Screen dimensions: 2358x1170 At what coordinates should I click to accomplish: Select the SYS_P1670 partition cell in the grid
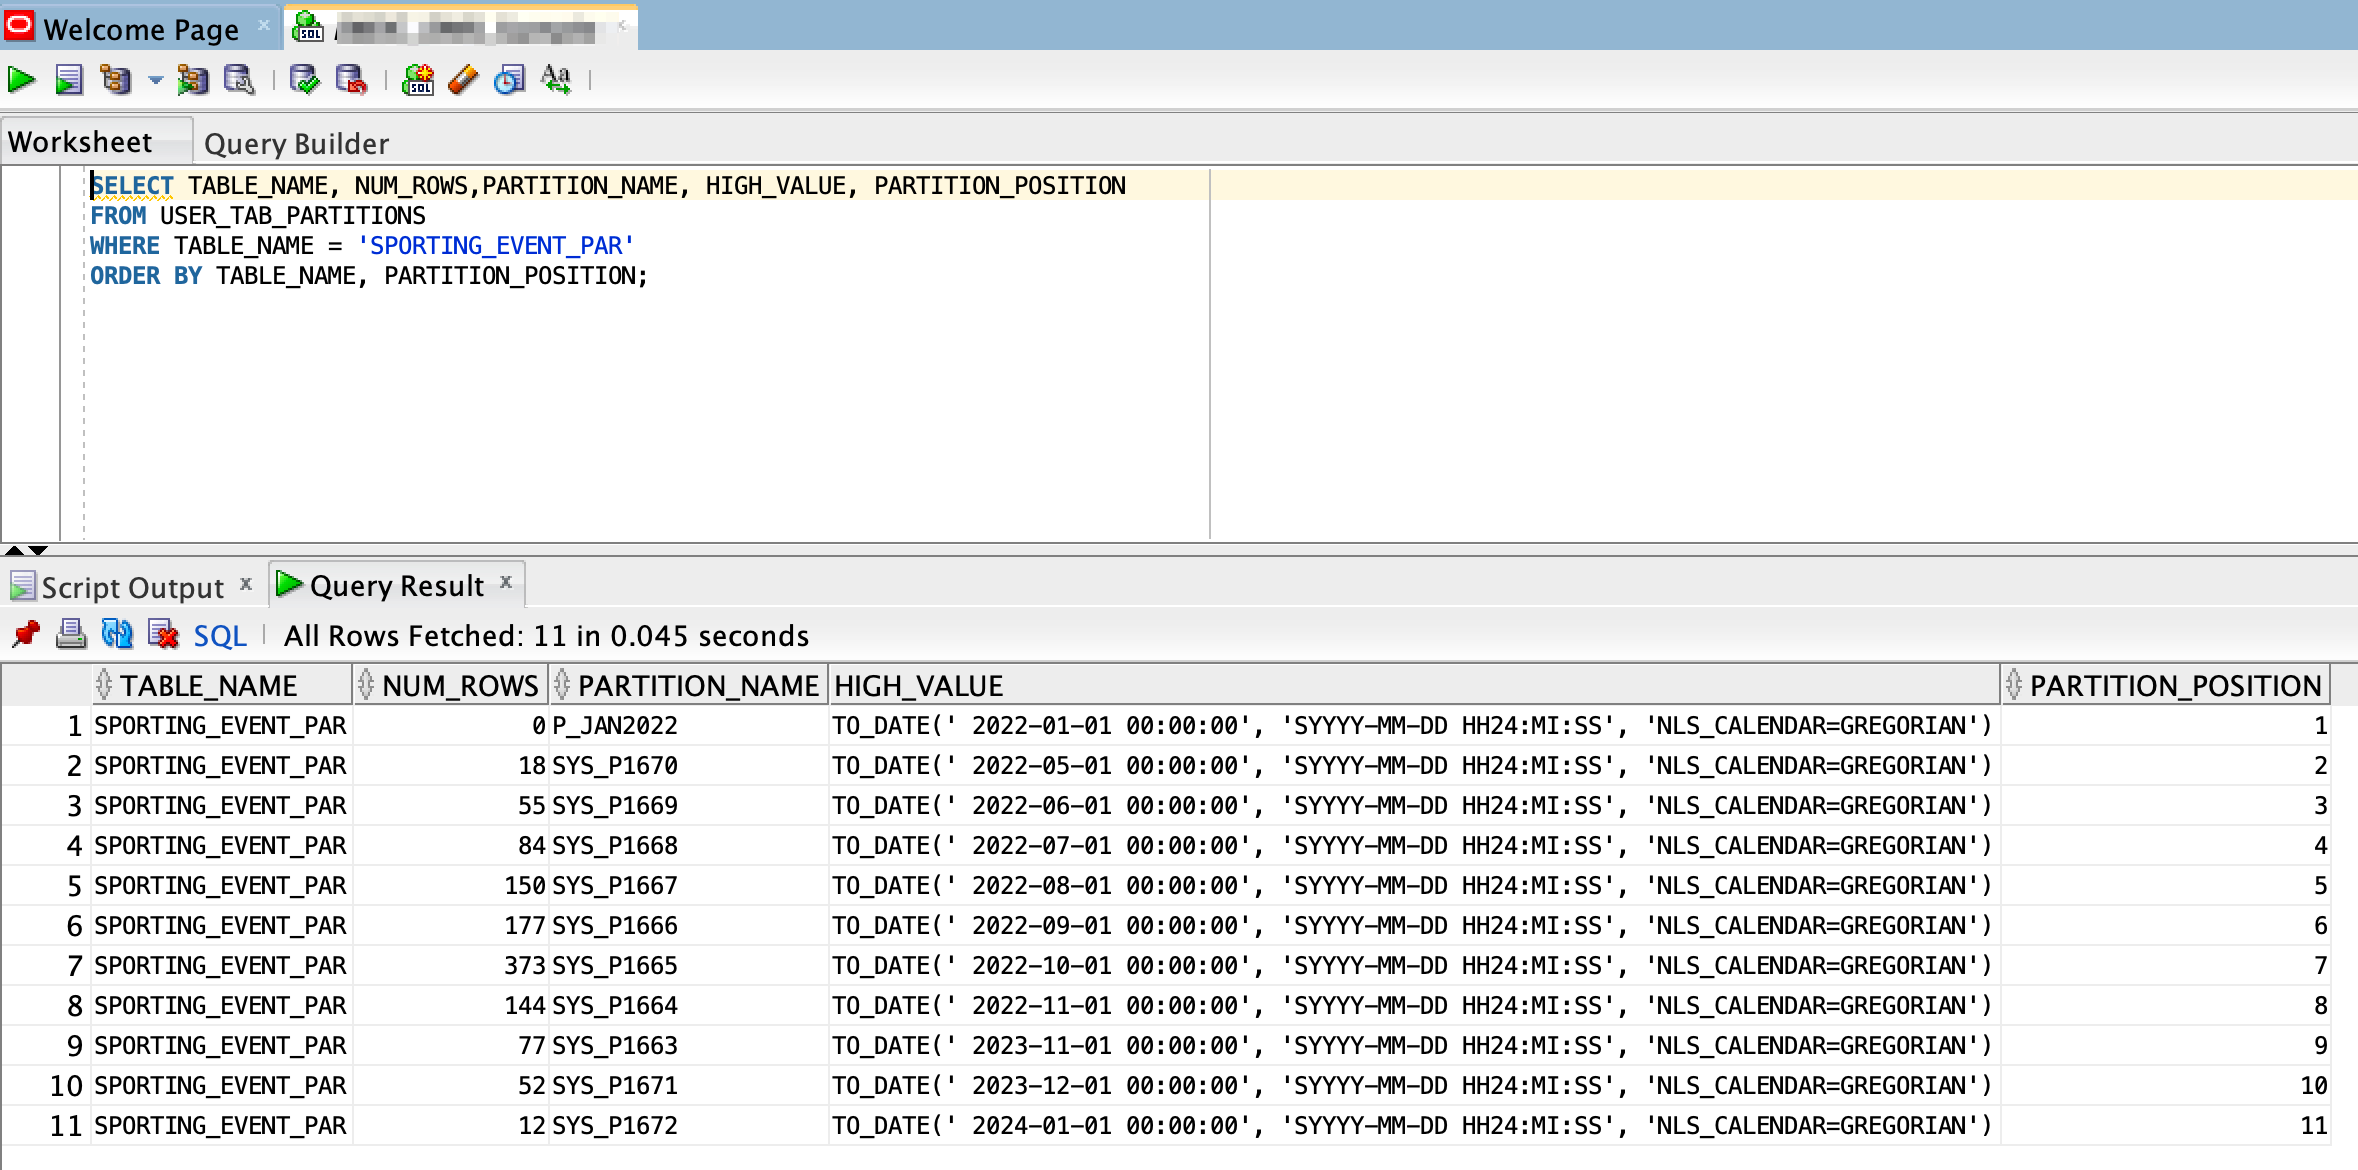(614, 765)
